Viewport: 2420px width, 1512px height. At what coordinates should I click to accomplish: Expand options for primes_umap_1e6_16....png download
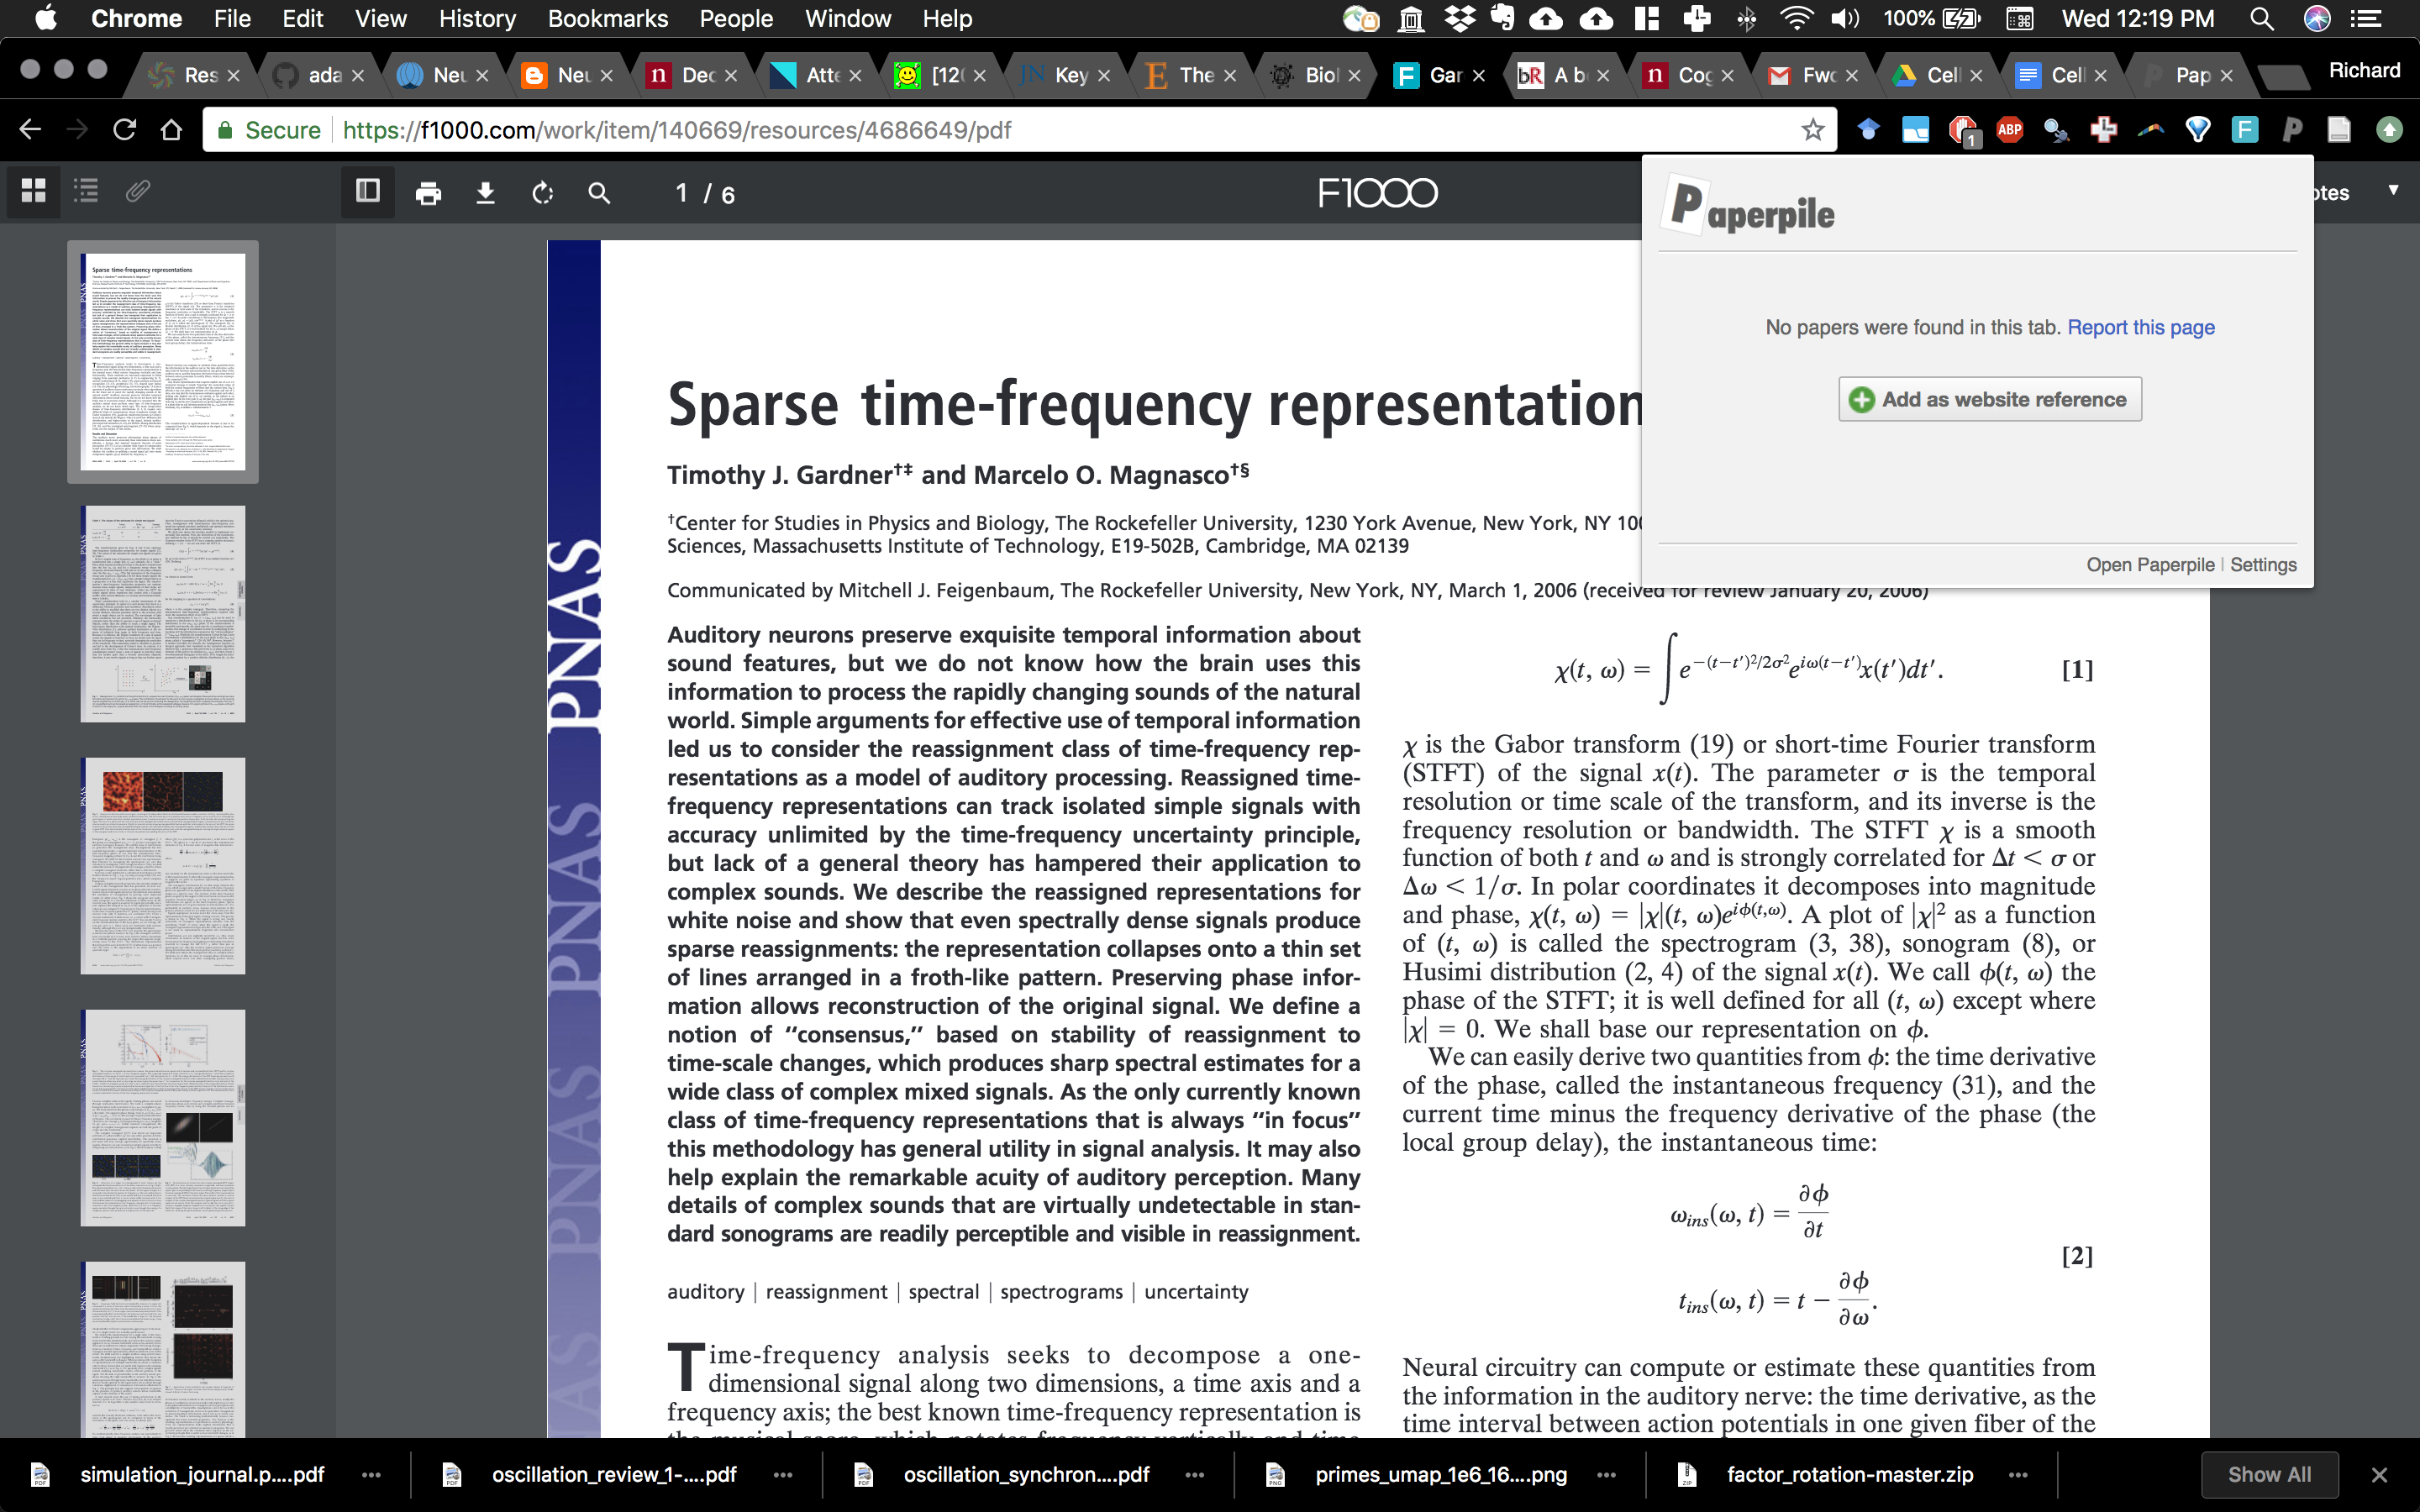coord(1607,1475)
